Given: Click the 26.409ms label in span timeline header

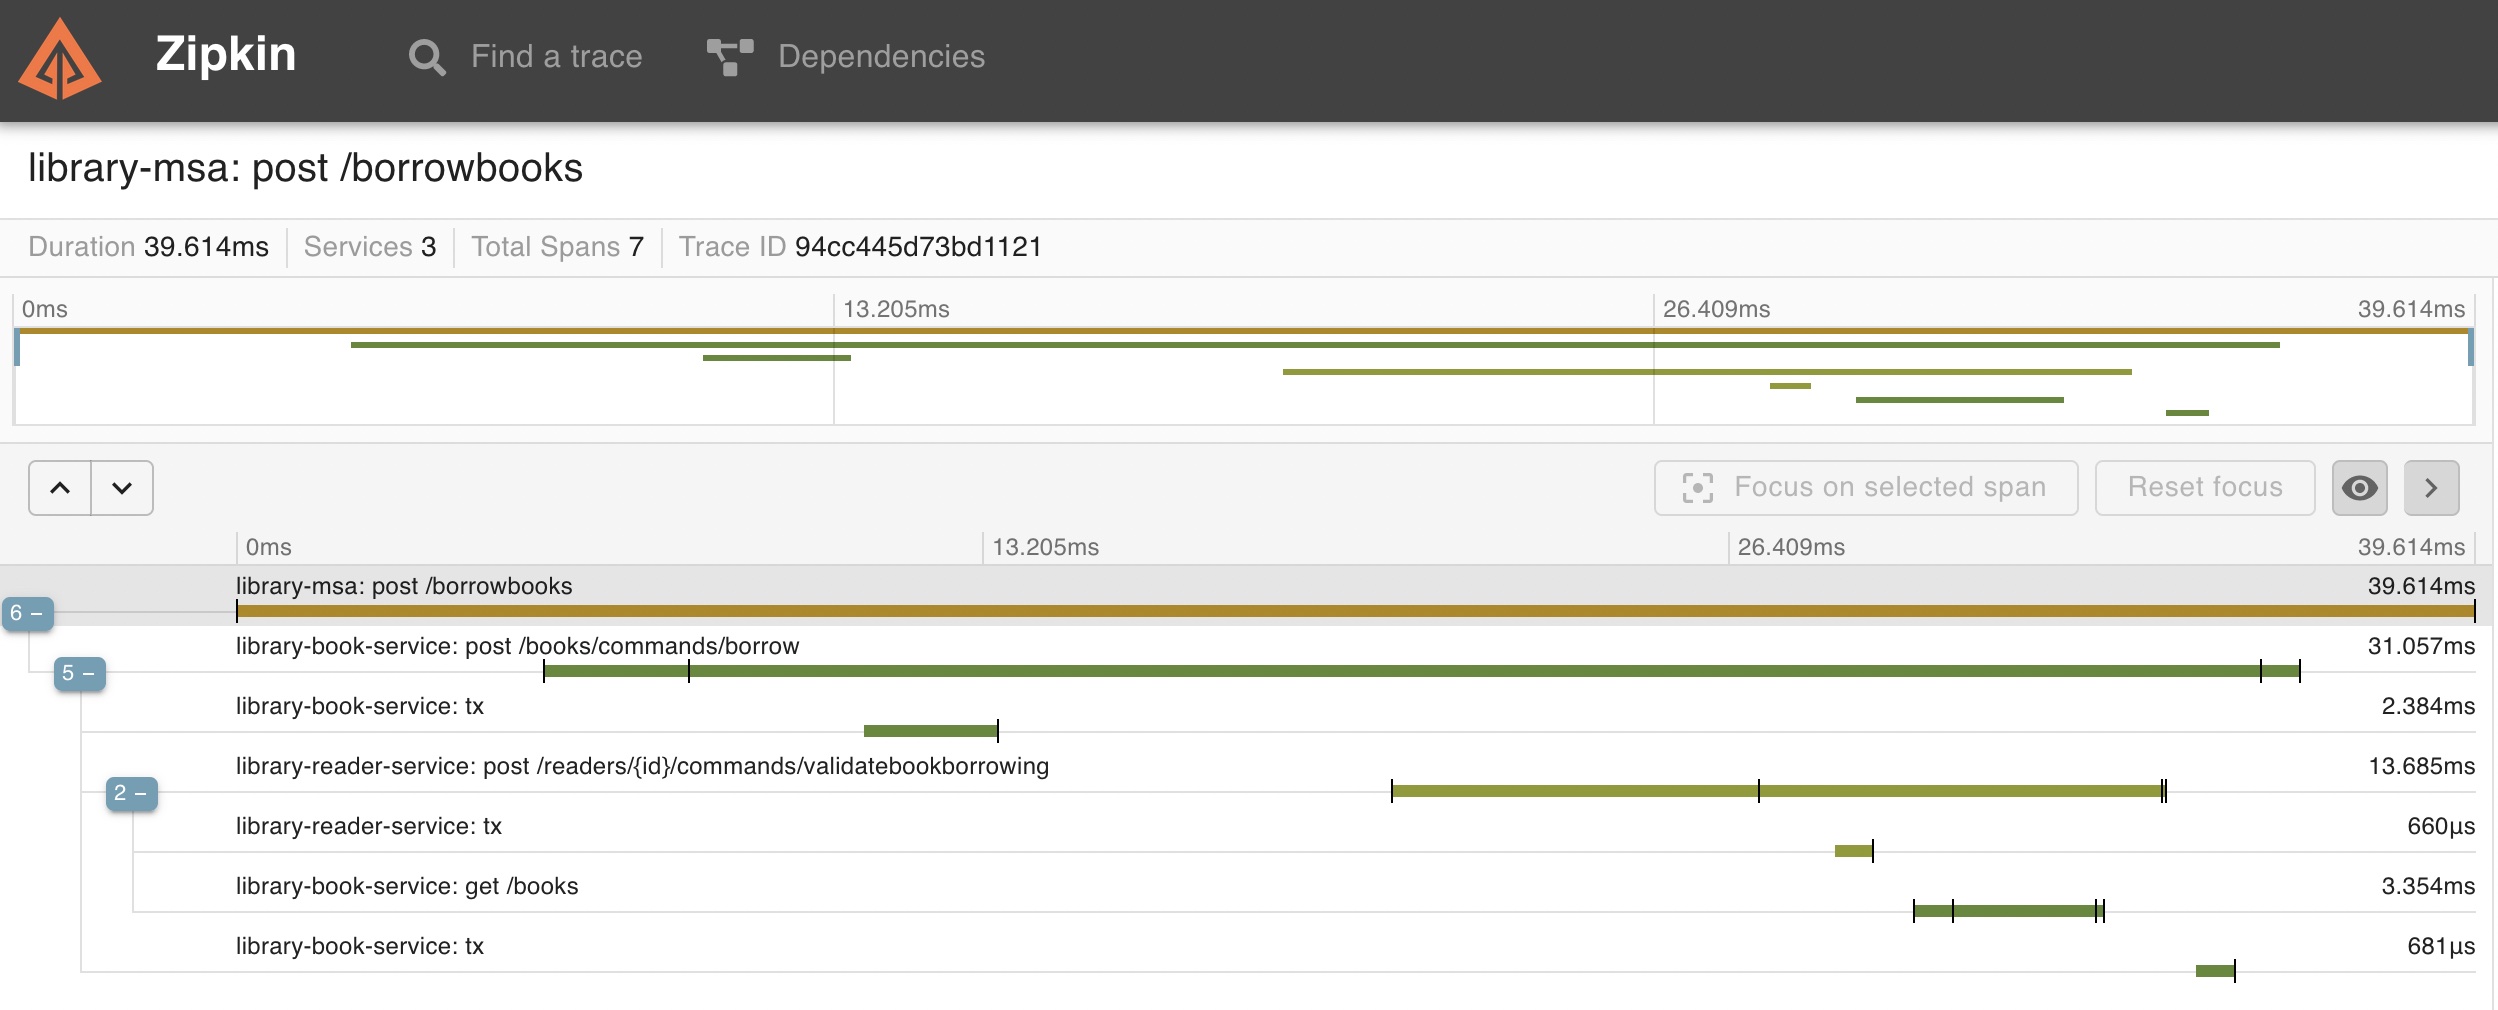Looking at the screenshot, I should [x=1791, y=547].
